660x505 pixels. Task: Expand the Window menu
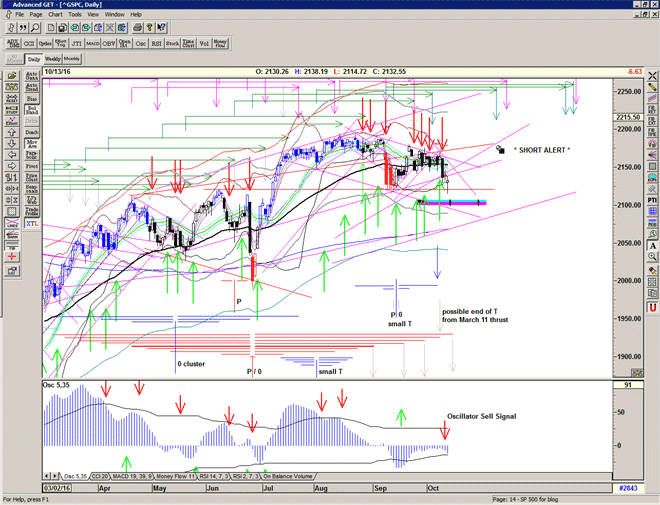tap(115, 15)
